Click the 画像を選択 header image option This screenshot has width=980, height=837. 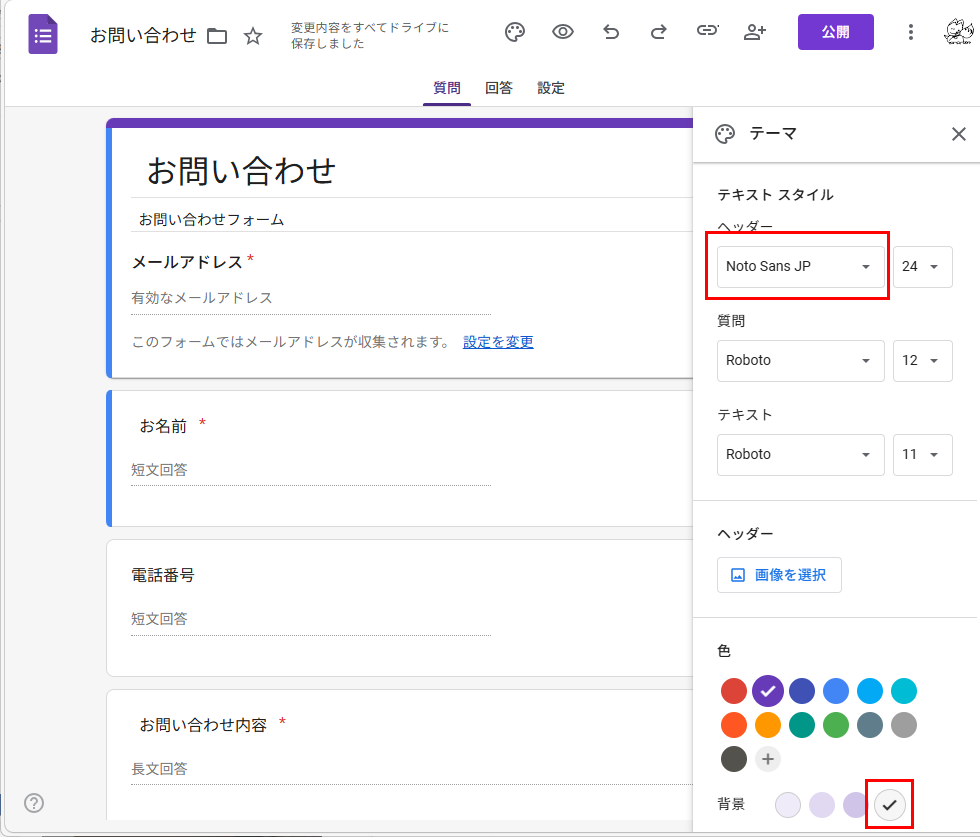[x=779, y=575]
